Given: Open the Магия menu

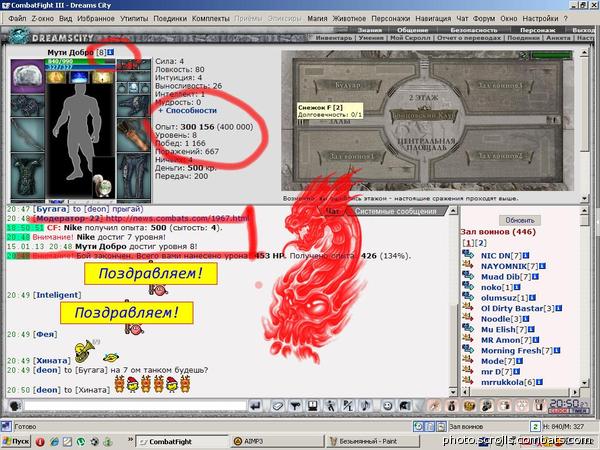Looking at the screenshot, I should click(317, 18).
